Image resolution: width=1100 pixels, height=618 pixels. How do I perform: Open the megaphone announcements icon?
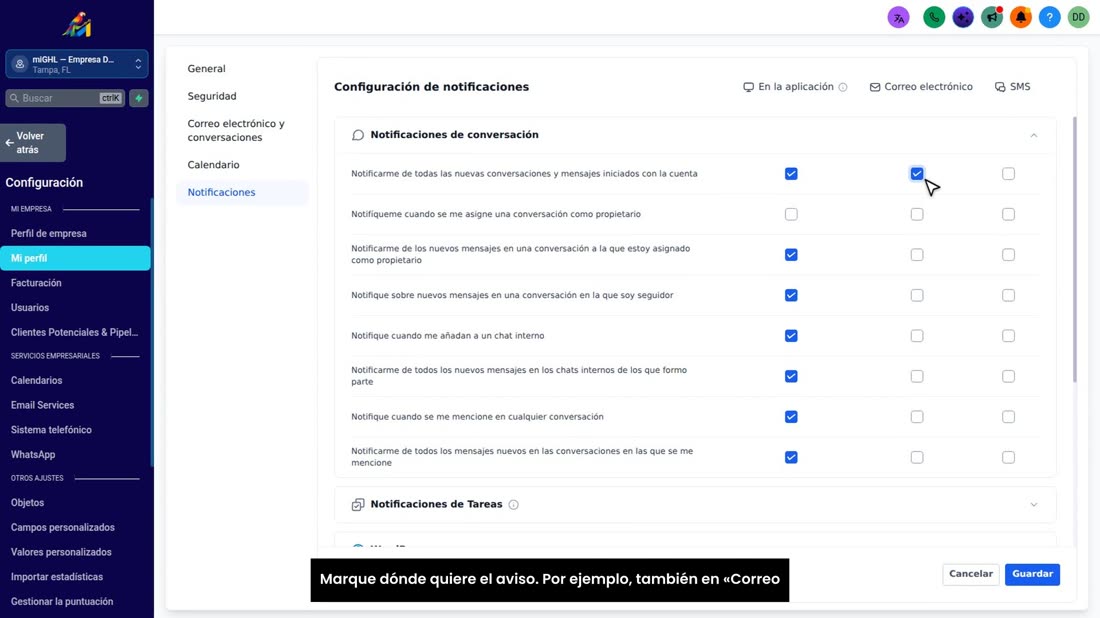click(x=991, y=18)
